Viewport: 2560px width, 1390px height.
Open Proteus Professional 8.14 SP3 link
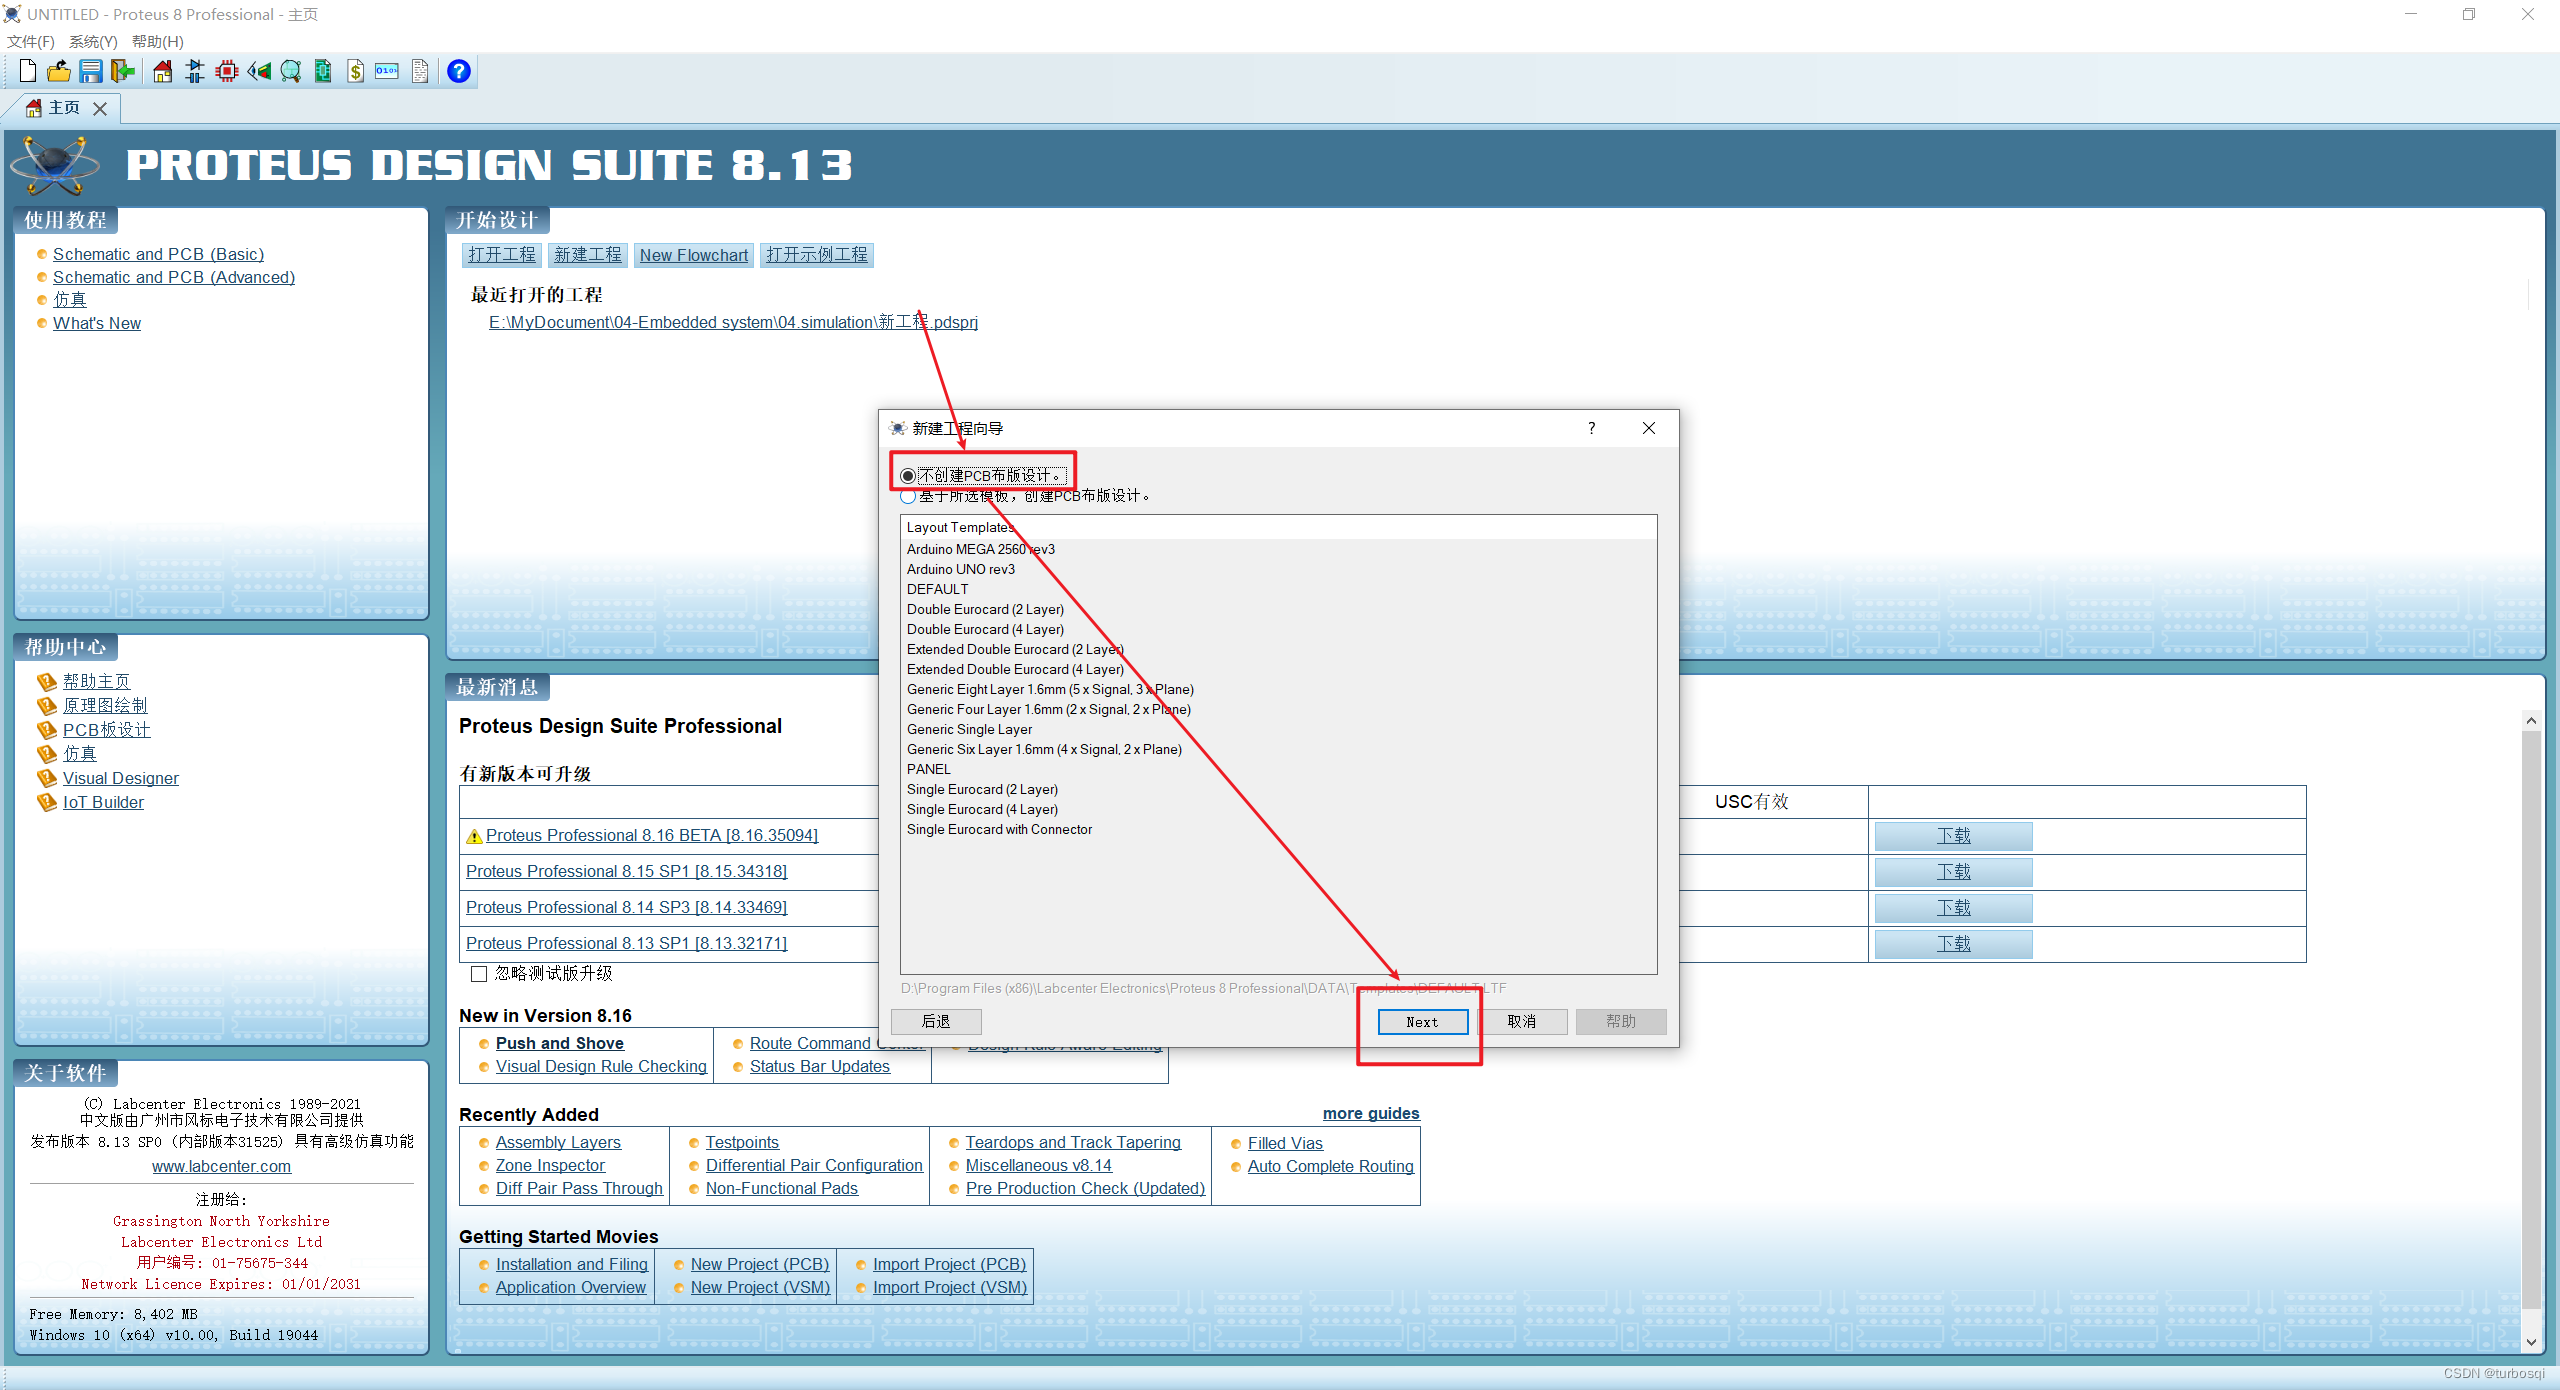pyautogui.click(x=626, y=907)
